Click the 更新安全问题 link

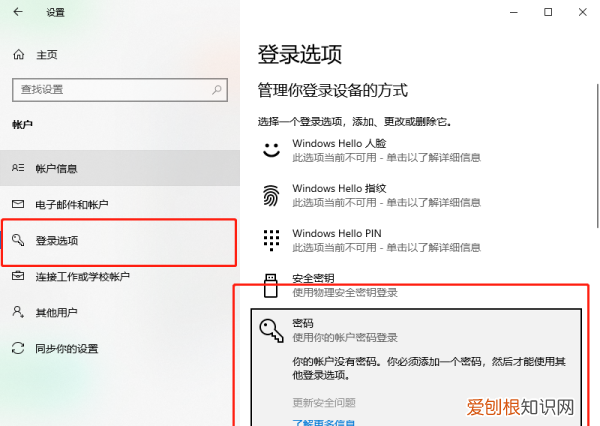324,402
